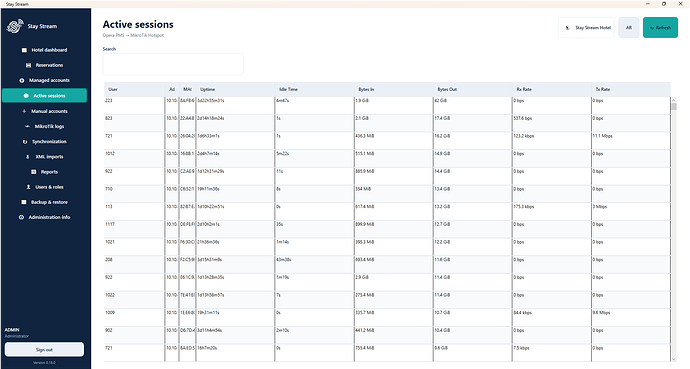Screen dimensions: 690x369
Task: Click the Users & roles person icon
Action: [29, 187]
